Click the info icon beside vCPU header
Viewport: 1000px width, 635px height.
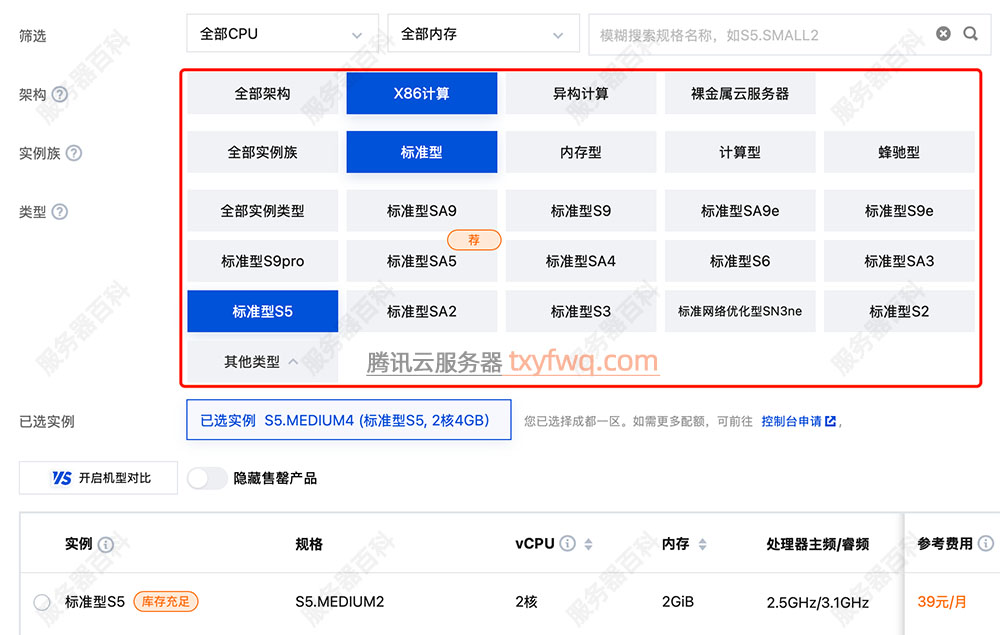pyautogui.click(x=567, y=543)
